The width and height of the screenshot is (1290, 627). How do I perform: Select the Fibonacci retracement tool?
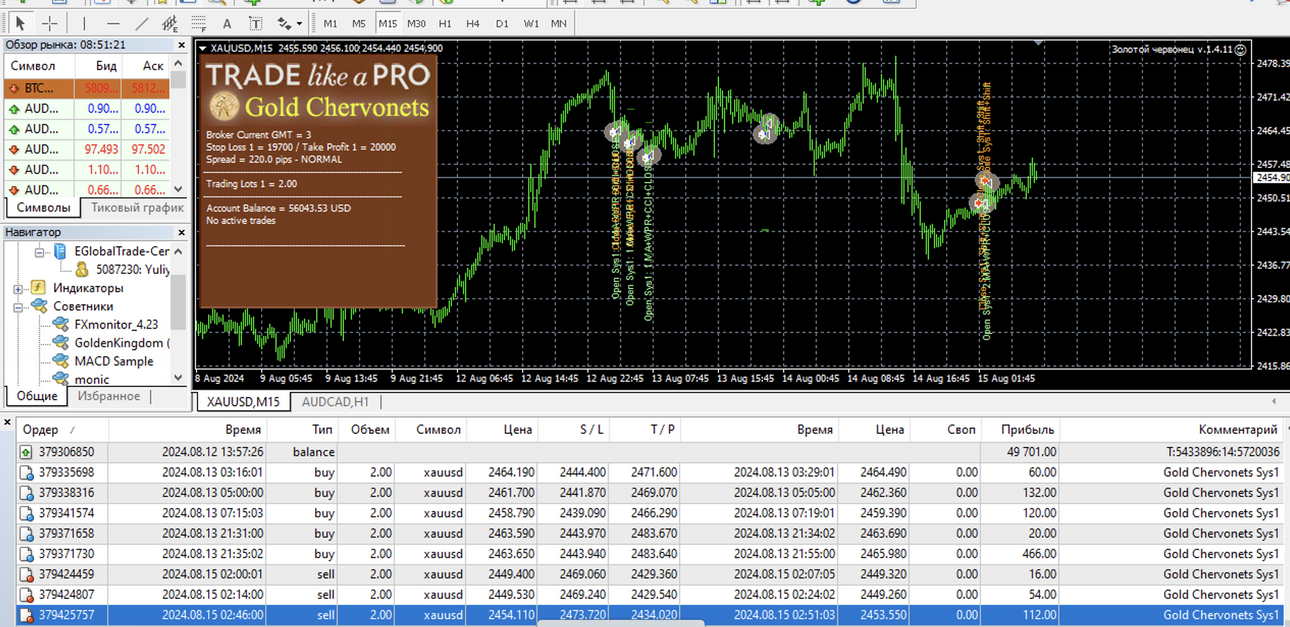coord(199,23)
